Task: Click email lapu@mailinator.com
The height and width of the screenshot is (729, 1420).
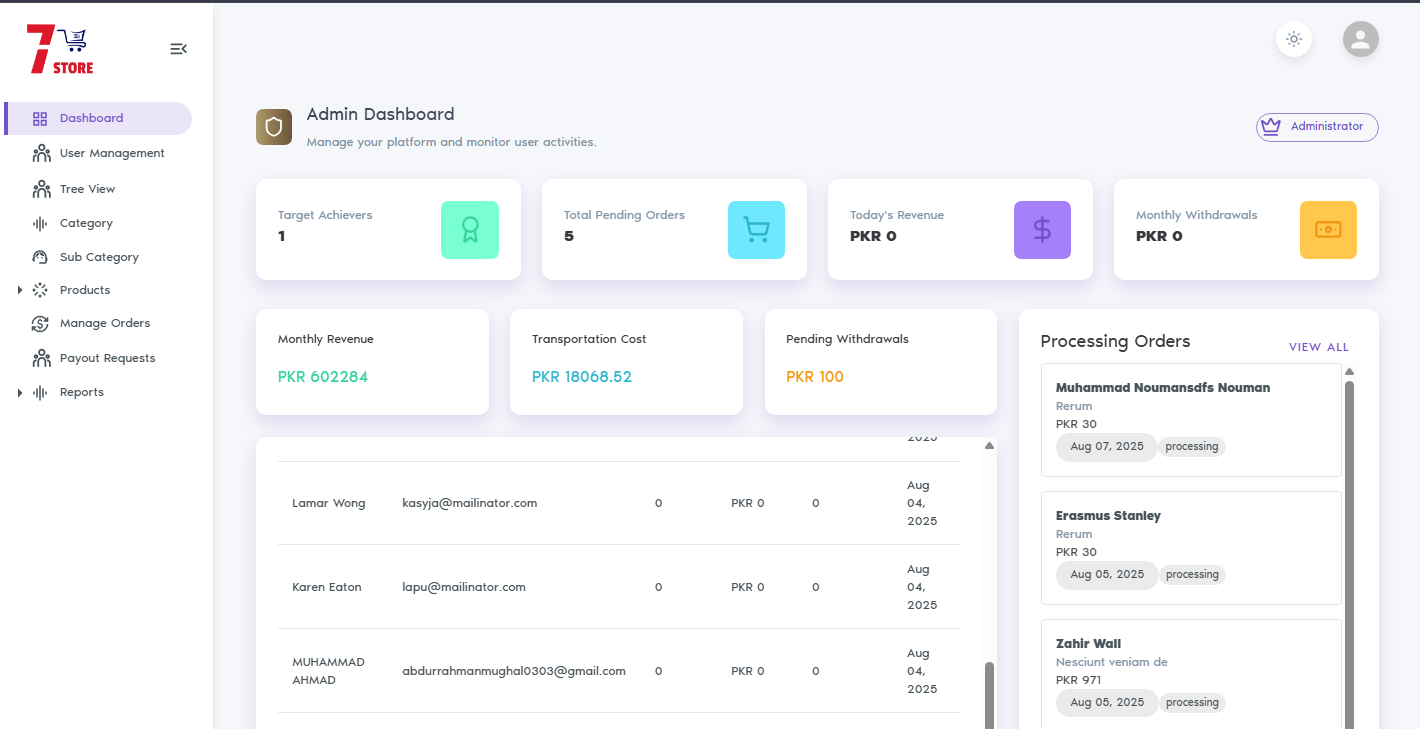Action: point(464,587)
